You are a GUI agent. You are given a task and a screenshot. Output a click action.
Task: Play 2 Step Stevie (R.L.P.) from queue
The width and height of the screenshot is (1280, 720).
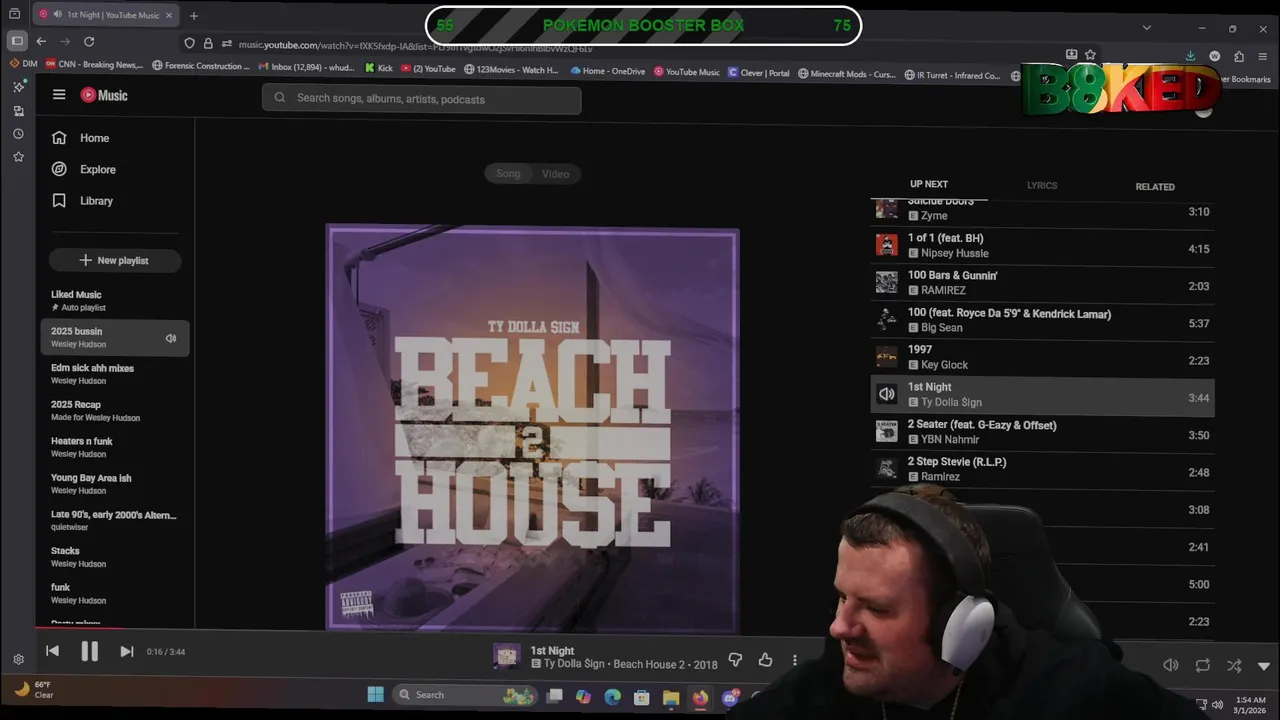point(1042,468)
